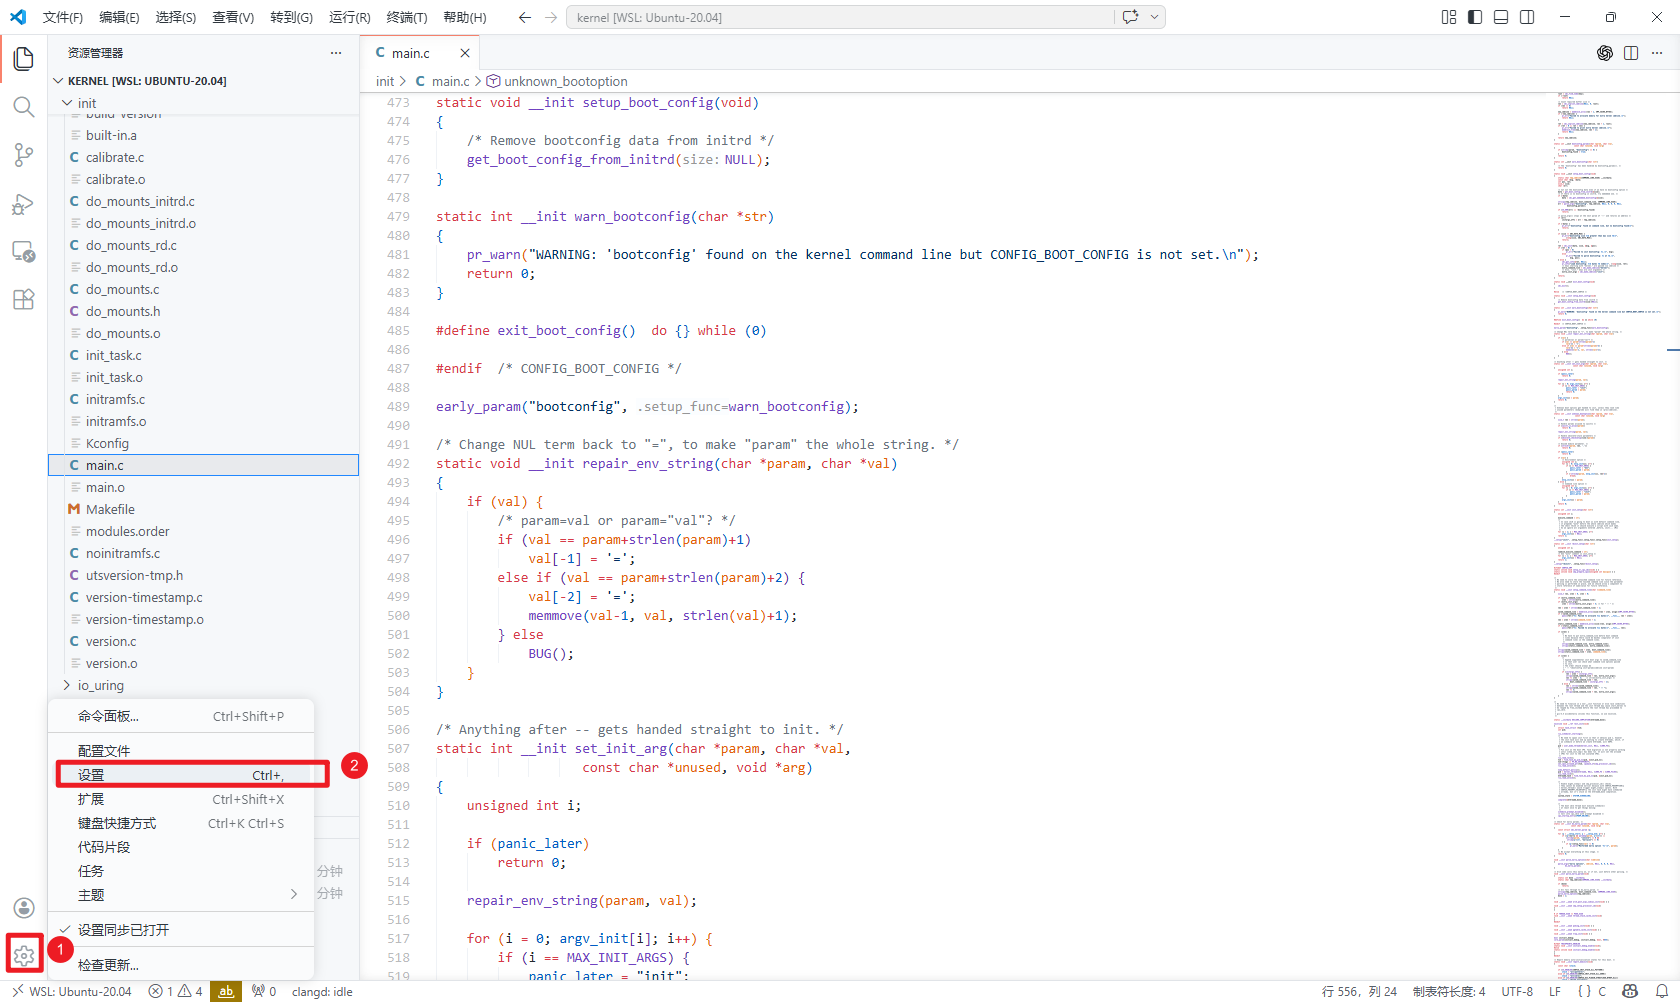
Task: Select 键盘快捷方式 menu entry
Action: point(181,823)
